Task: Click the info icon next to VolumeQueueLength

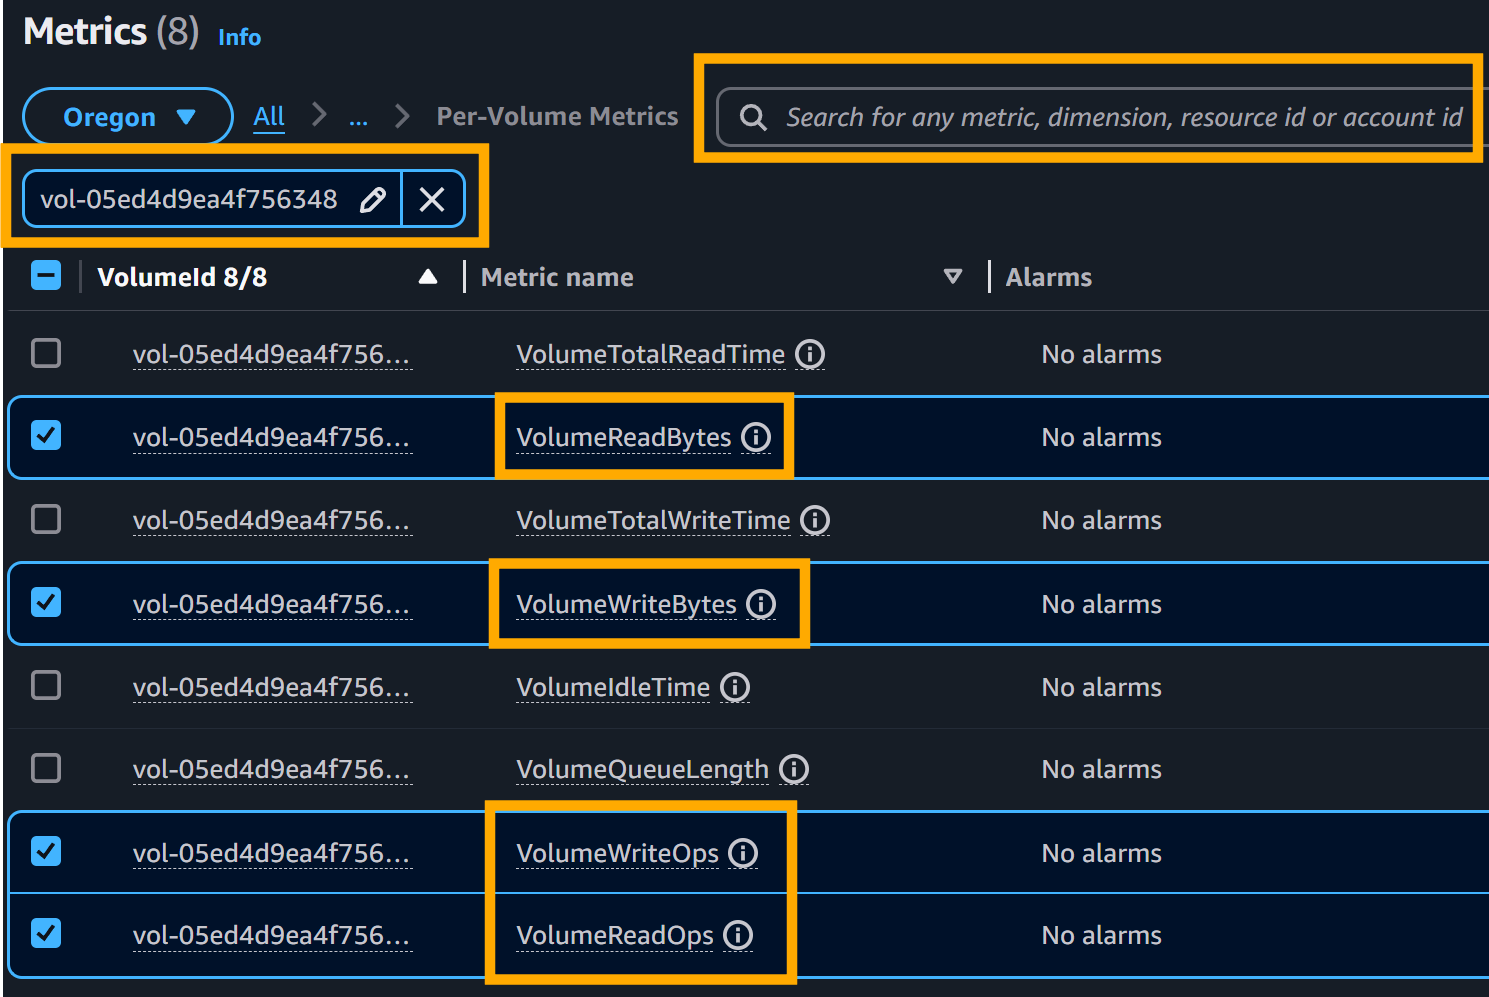Action: [794, 769]
